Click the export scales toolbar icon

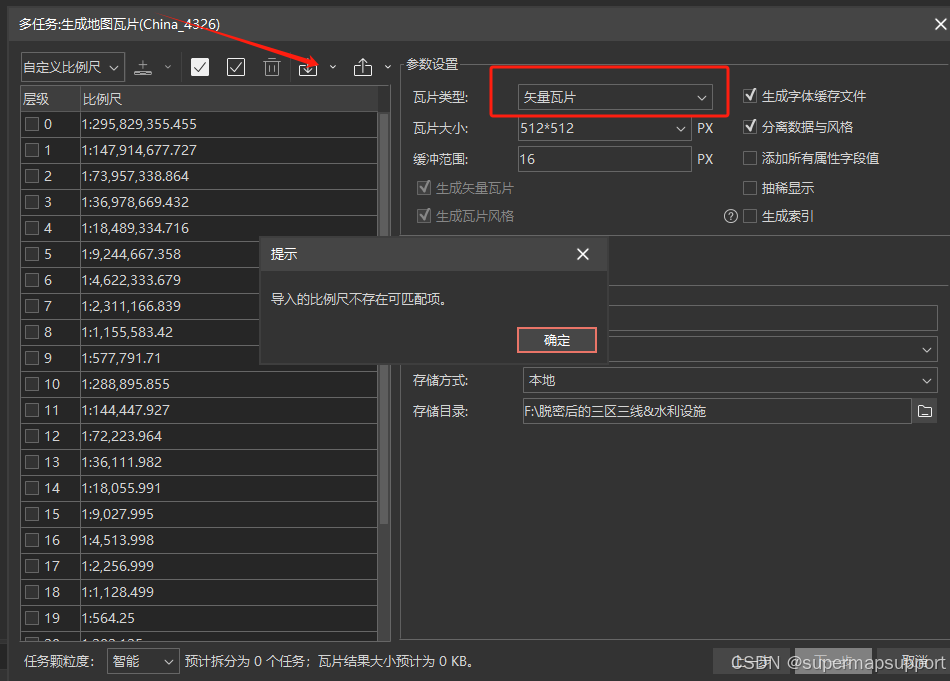point(364,66)
